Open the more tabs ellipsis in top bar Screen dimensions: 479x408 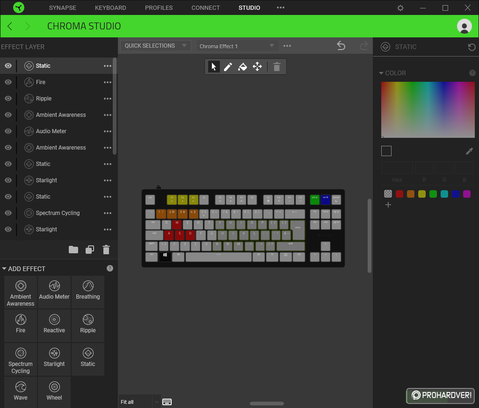click(281, 8)
